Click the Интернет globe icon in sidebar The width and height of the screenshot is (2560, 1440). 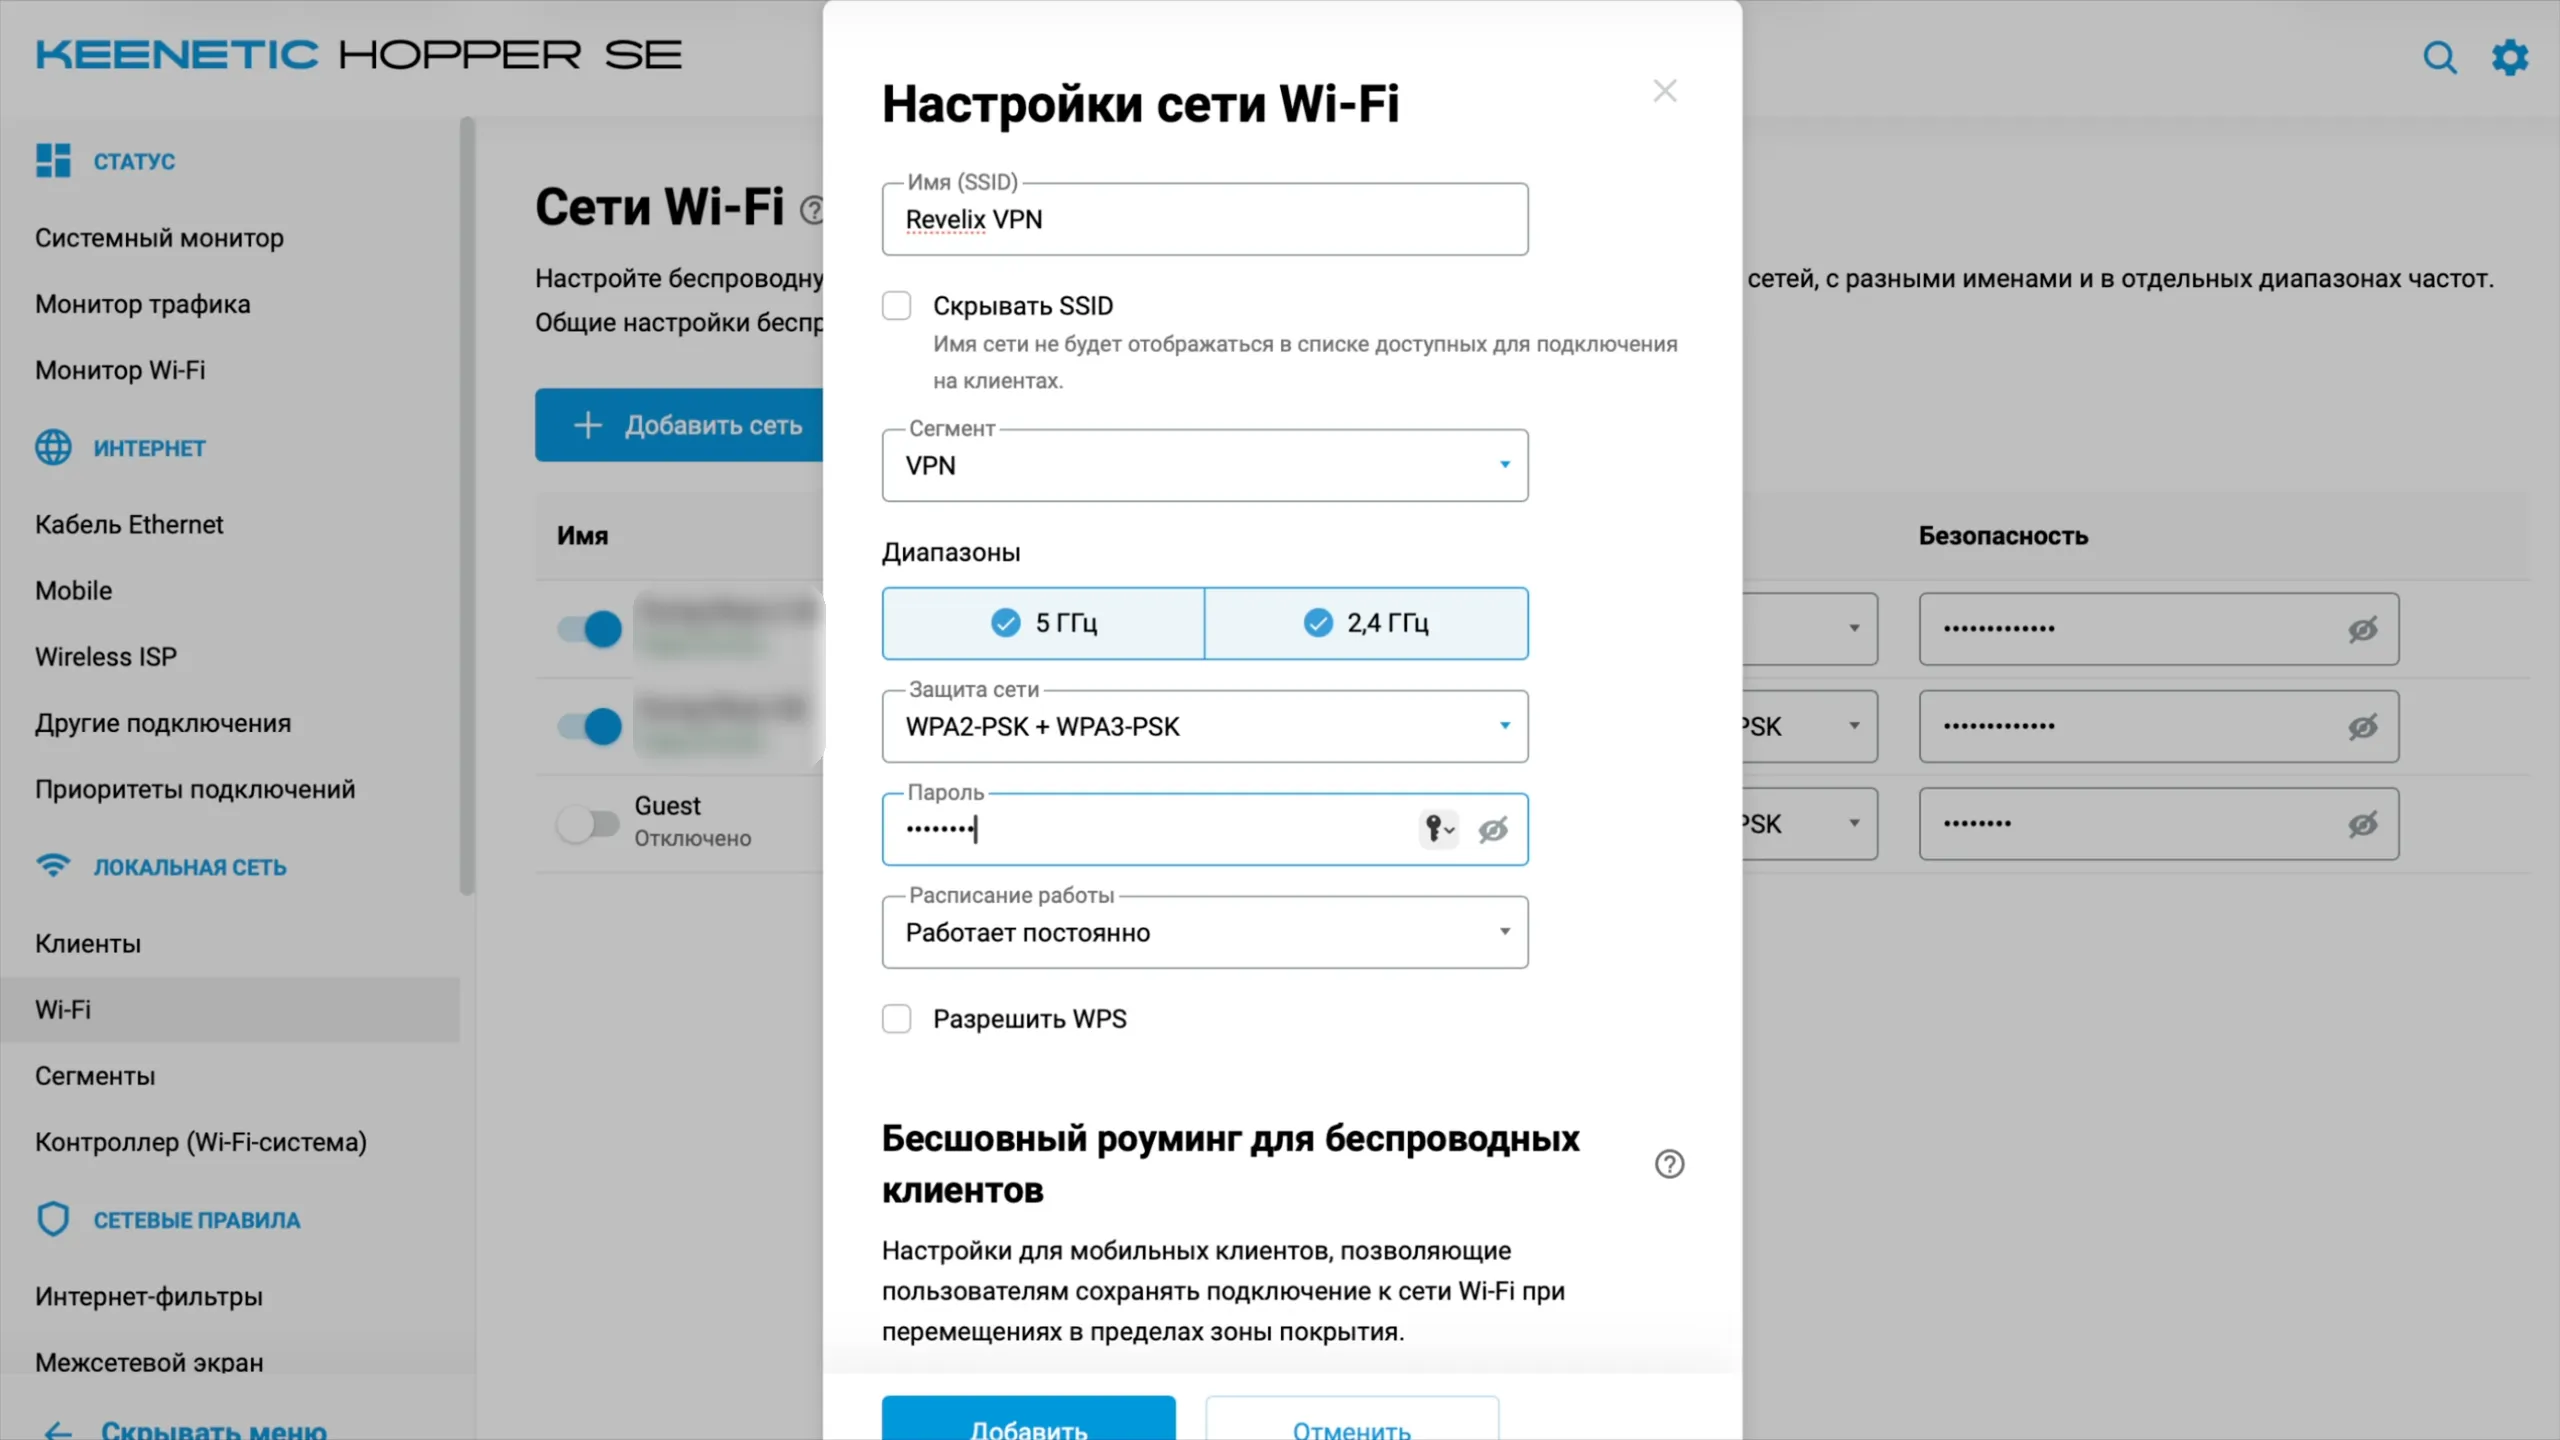point(53,447)
